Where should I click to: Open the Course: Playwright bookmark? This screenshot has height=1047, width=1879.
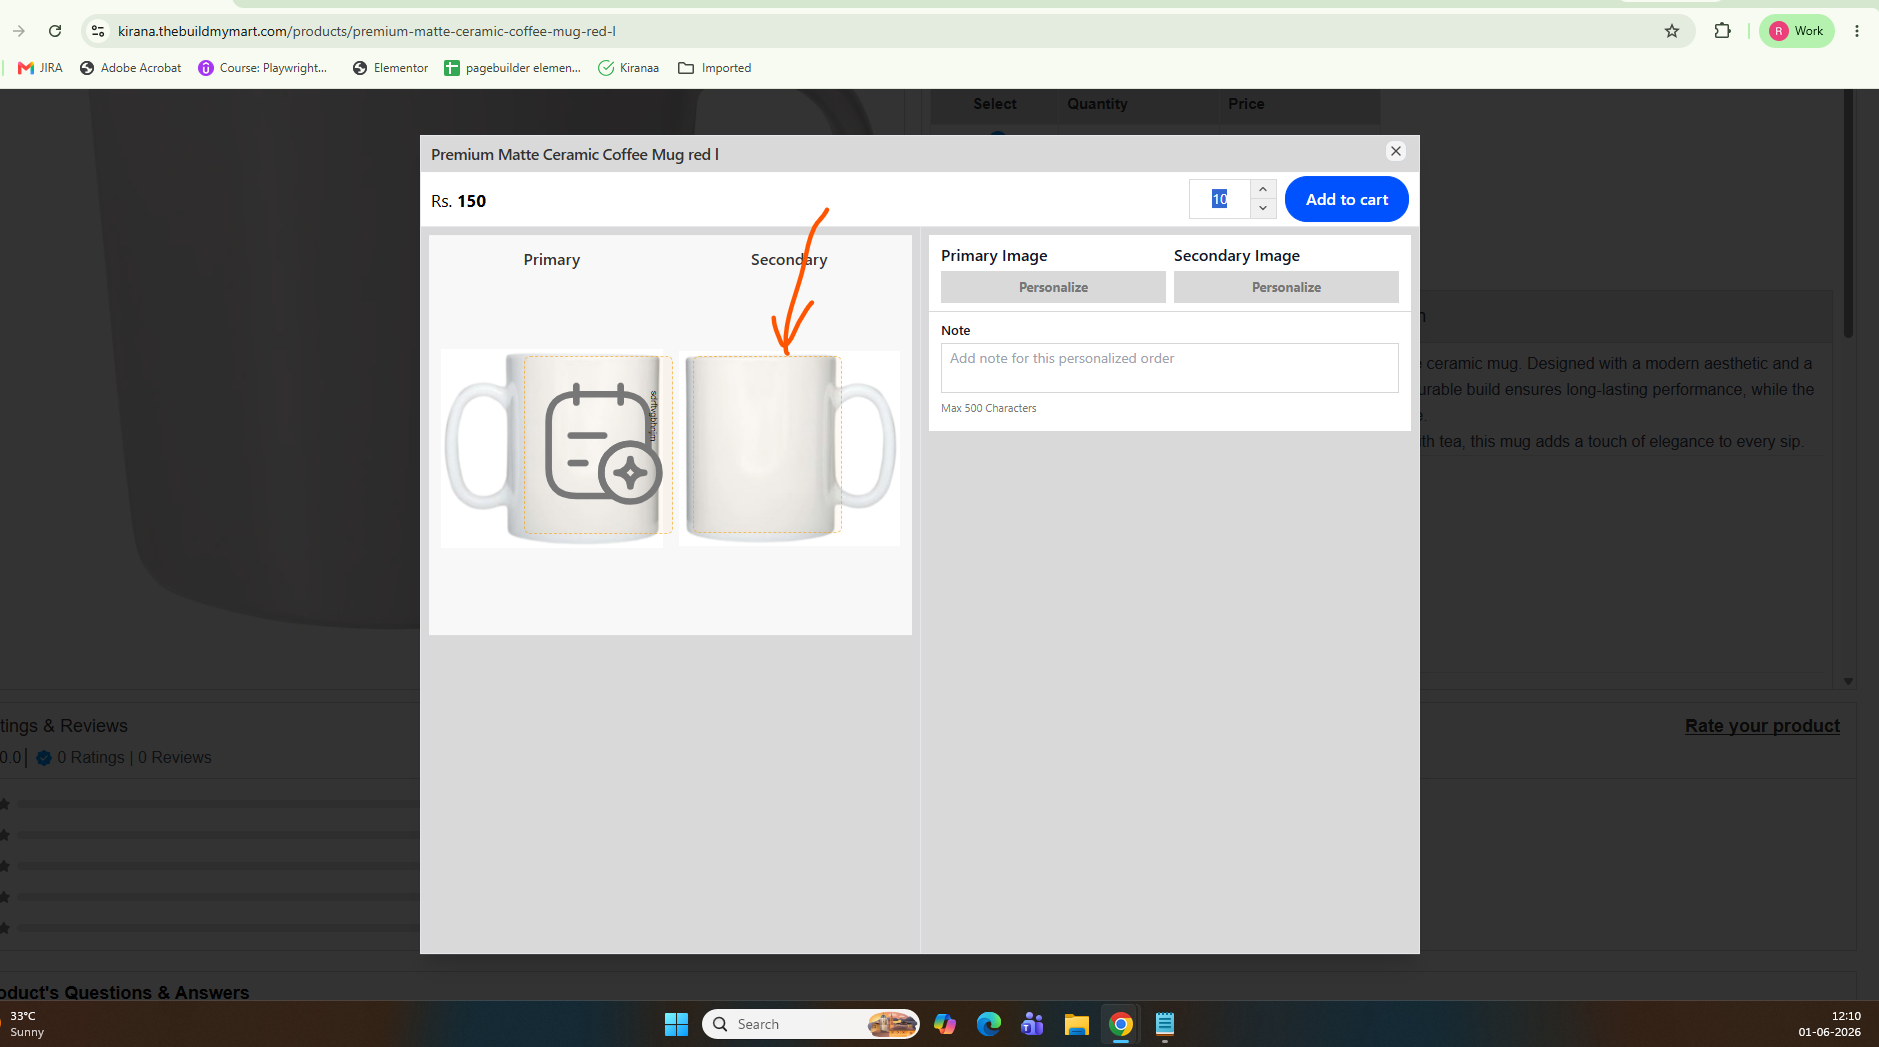click(263, 68)
